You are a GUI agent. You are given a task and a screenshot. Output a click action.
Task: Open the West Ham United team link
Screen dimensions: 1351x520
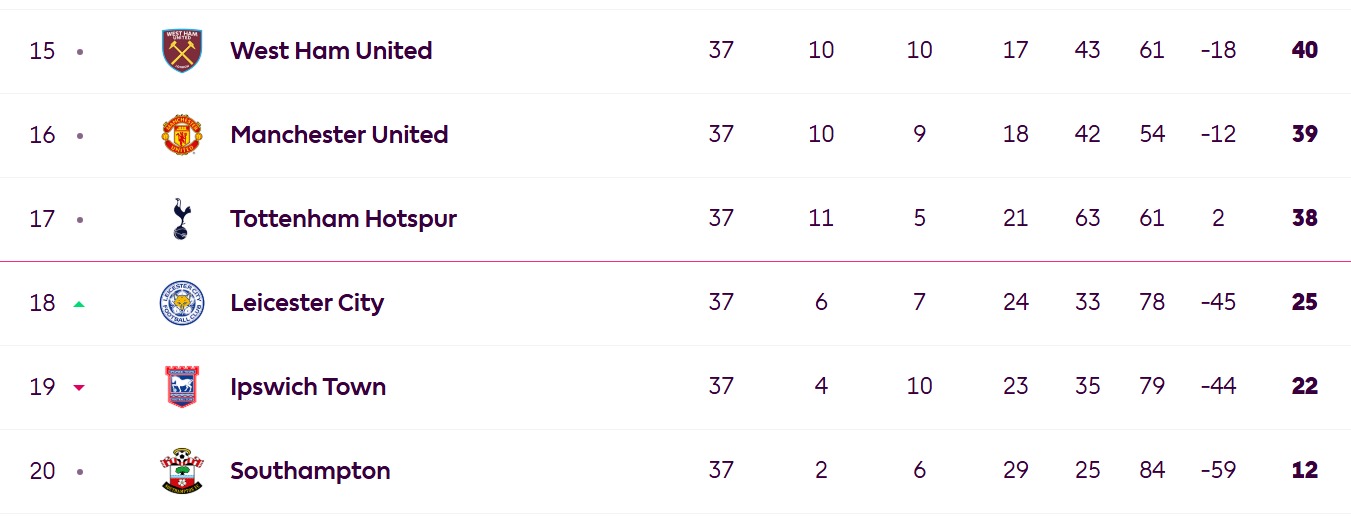click(x=331, y=51)
